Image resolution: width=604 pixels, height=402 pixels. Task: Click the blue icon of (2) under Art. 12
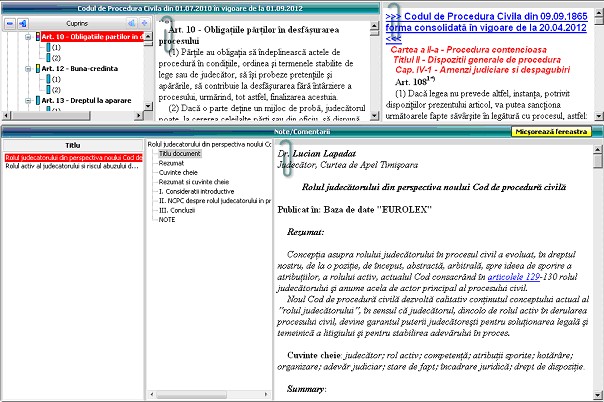coord(48,90)
